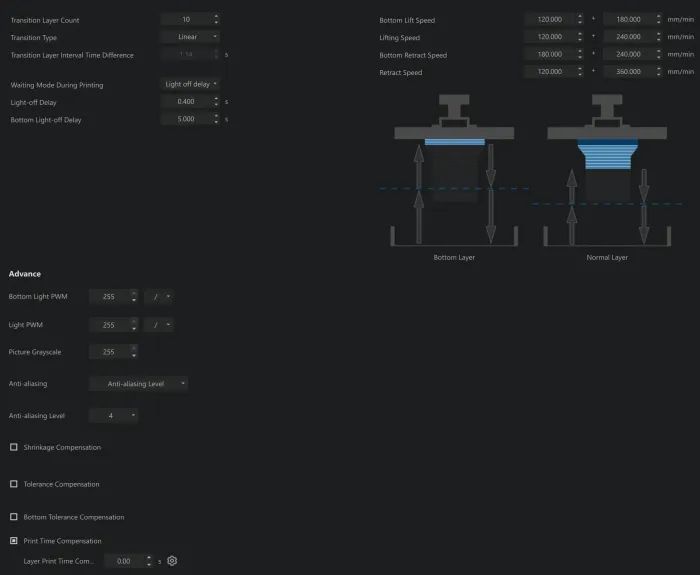This screenshot has width=700, height=575.
Task: Open Bottom Light PWM slash dropdown
Action: (x=158, y=296)
